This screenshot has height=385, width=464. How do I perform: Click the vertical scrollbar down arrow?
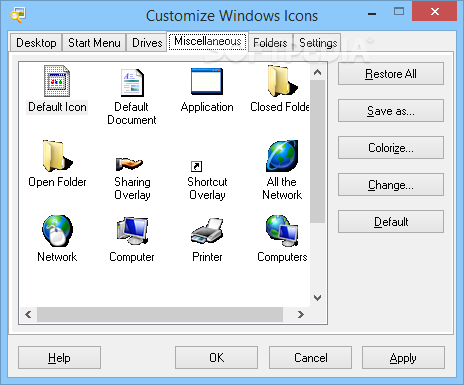pyautogui.click(x=318, y=297)
